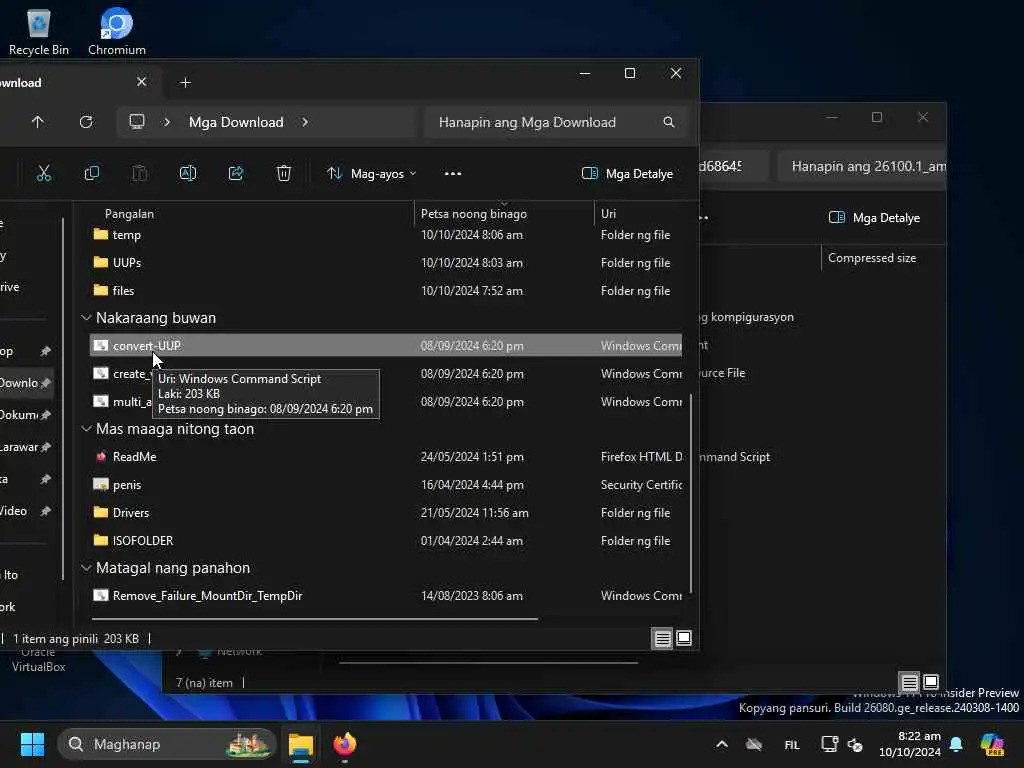Close the Download tab
1024x768 pixels.
pos(142,82)
